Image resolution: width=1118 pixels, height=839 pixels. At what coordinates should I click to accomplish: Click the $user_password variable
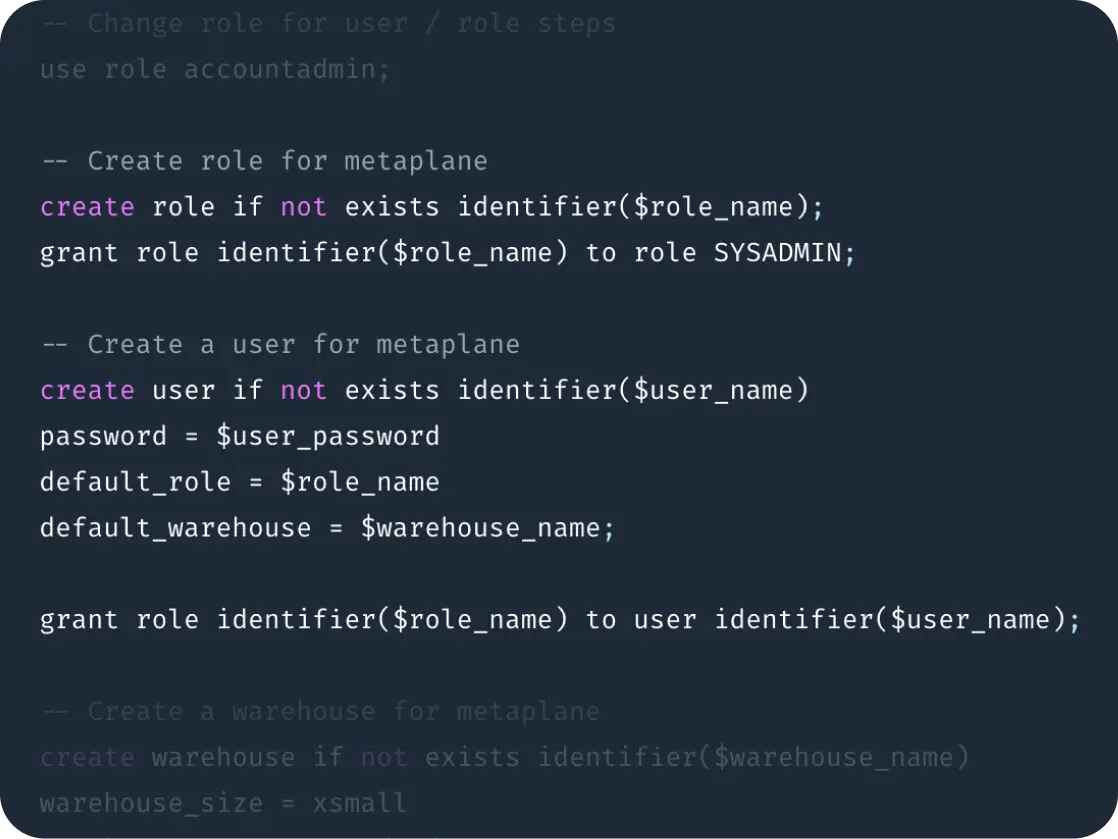coord(328,436)
